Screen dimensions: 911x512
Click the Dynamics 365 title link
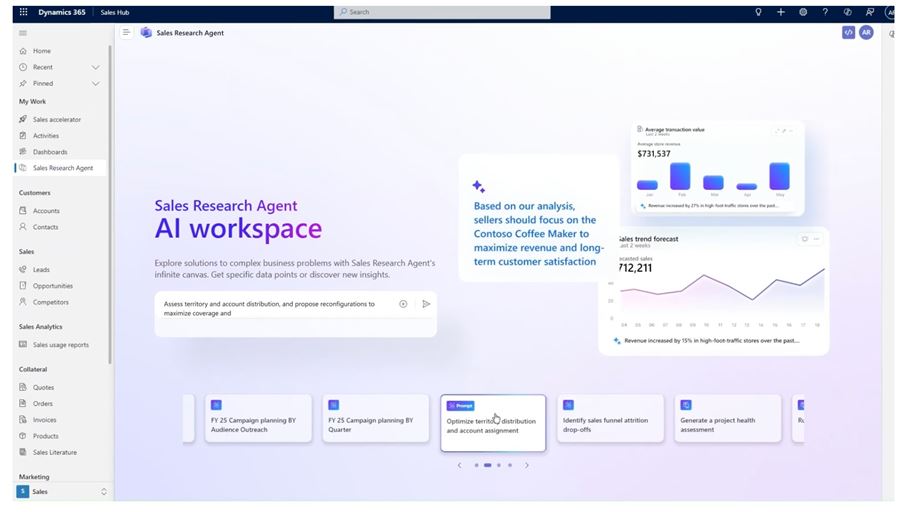pyautogui.click(x=62, y=12)
